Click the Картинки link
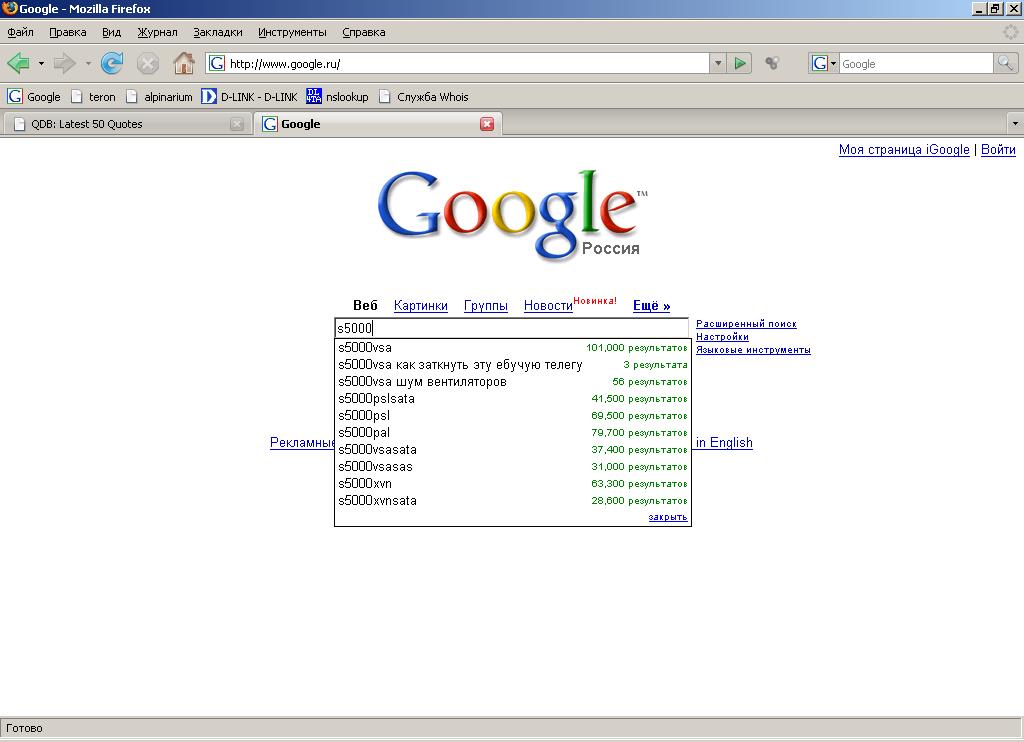Image resolution: width=1024 pixels, height=742 pixels. 420,306
